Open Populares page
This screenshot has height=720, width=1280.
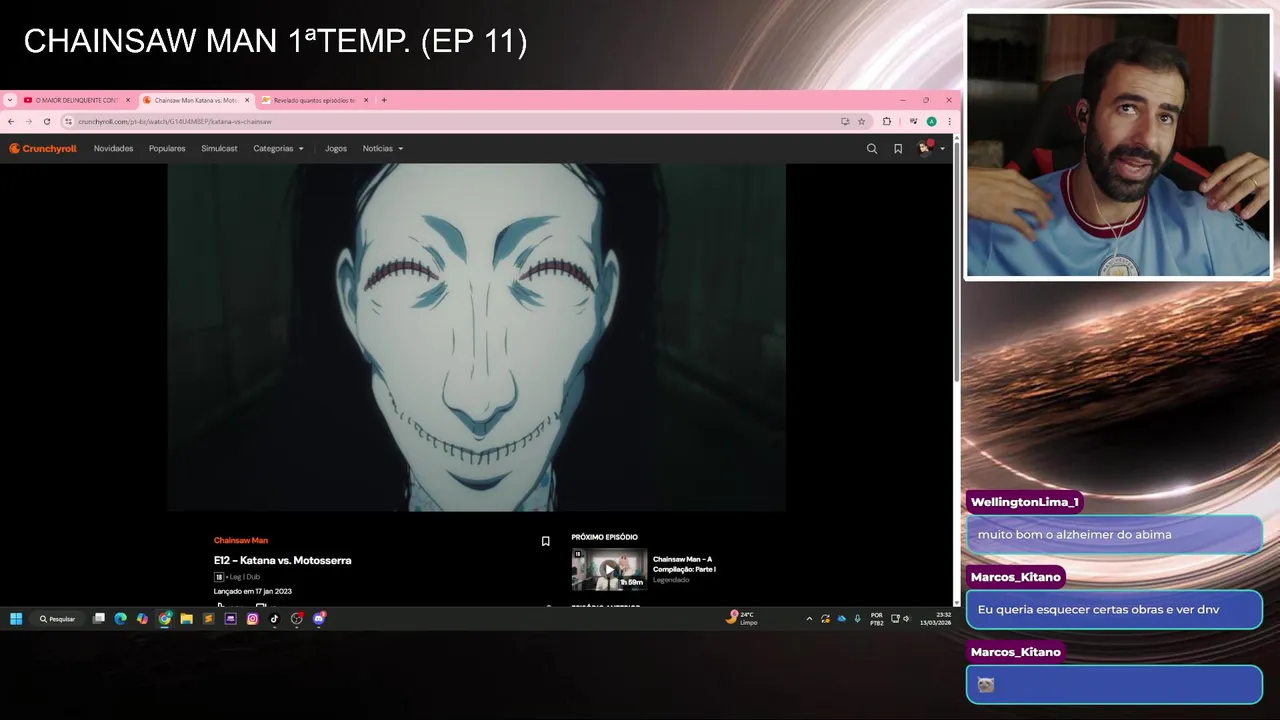(167, 149)
